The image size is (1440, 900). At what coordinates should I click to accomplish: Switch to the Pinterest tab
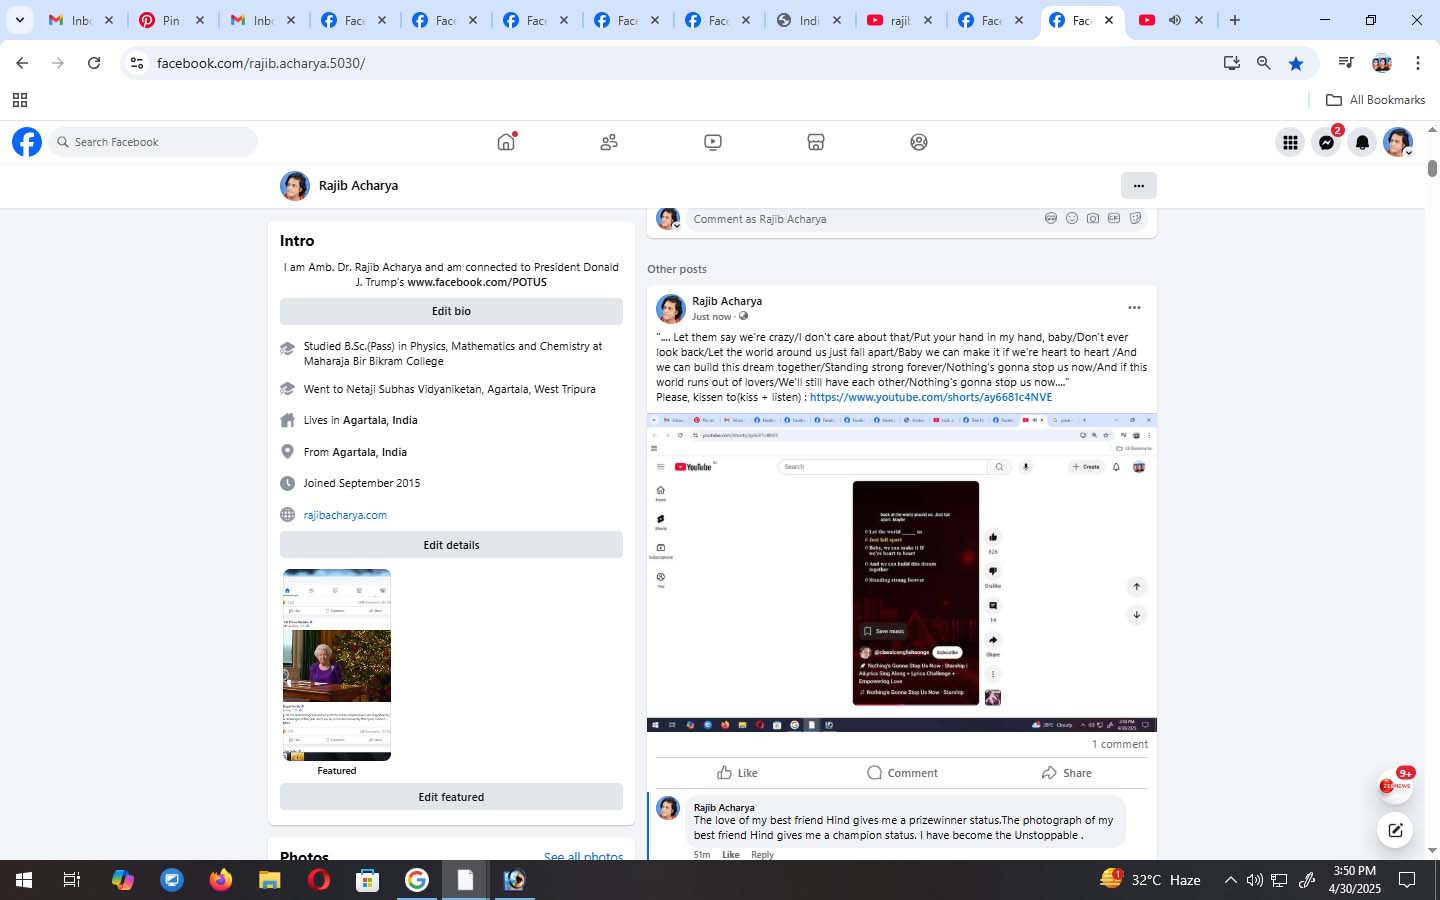(x=172, y=20)
